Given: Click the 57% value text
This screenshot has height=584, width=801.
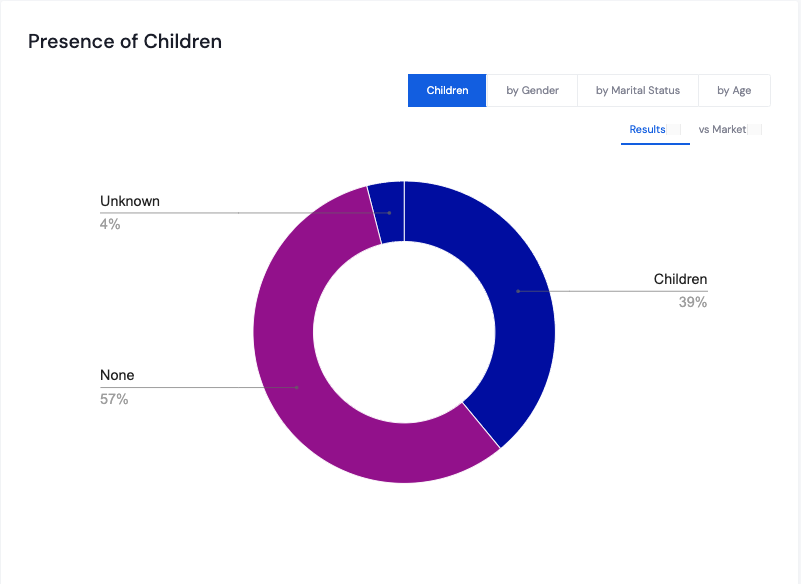Looking at the screenshot, I should 114,399.
